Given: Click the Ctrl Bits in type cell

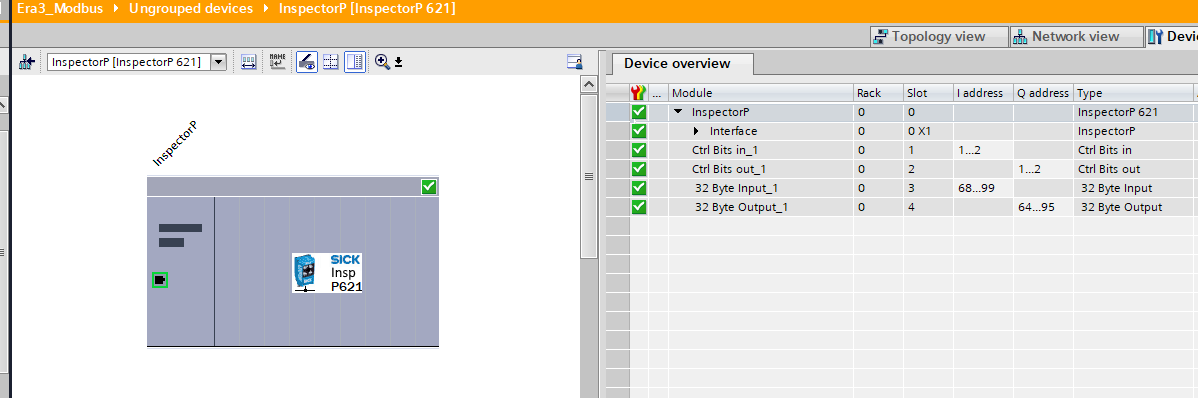Looking at the screenshot, I should click(x=1133, y=150).
